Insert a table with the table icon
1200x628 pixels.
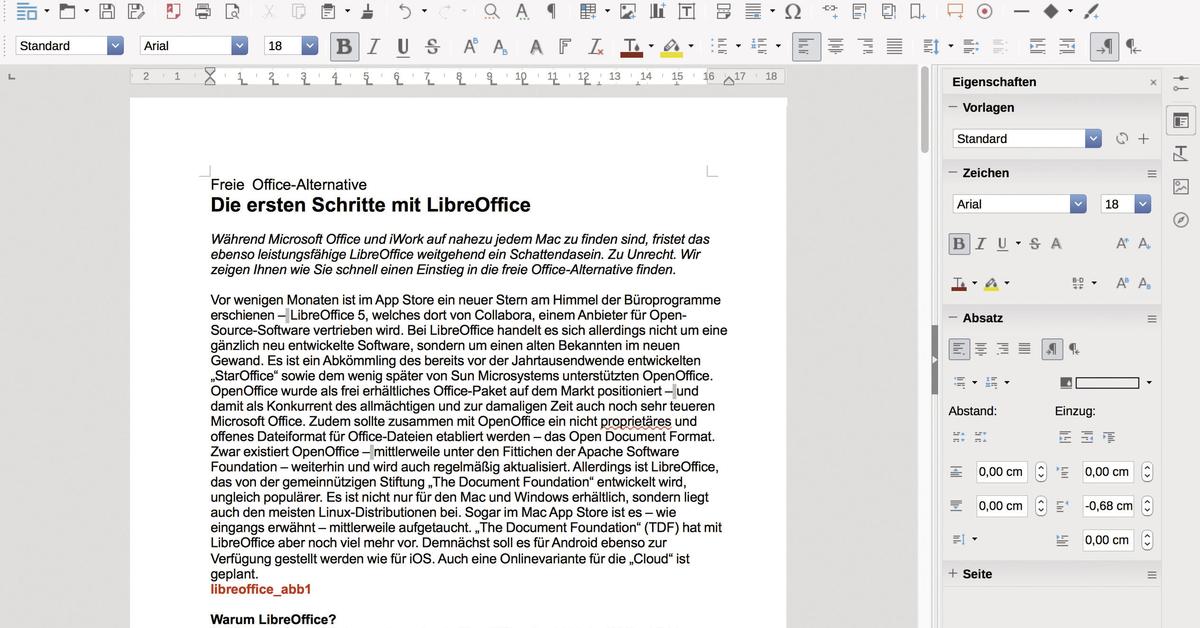[588, 12]
